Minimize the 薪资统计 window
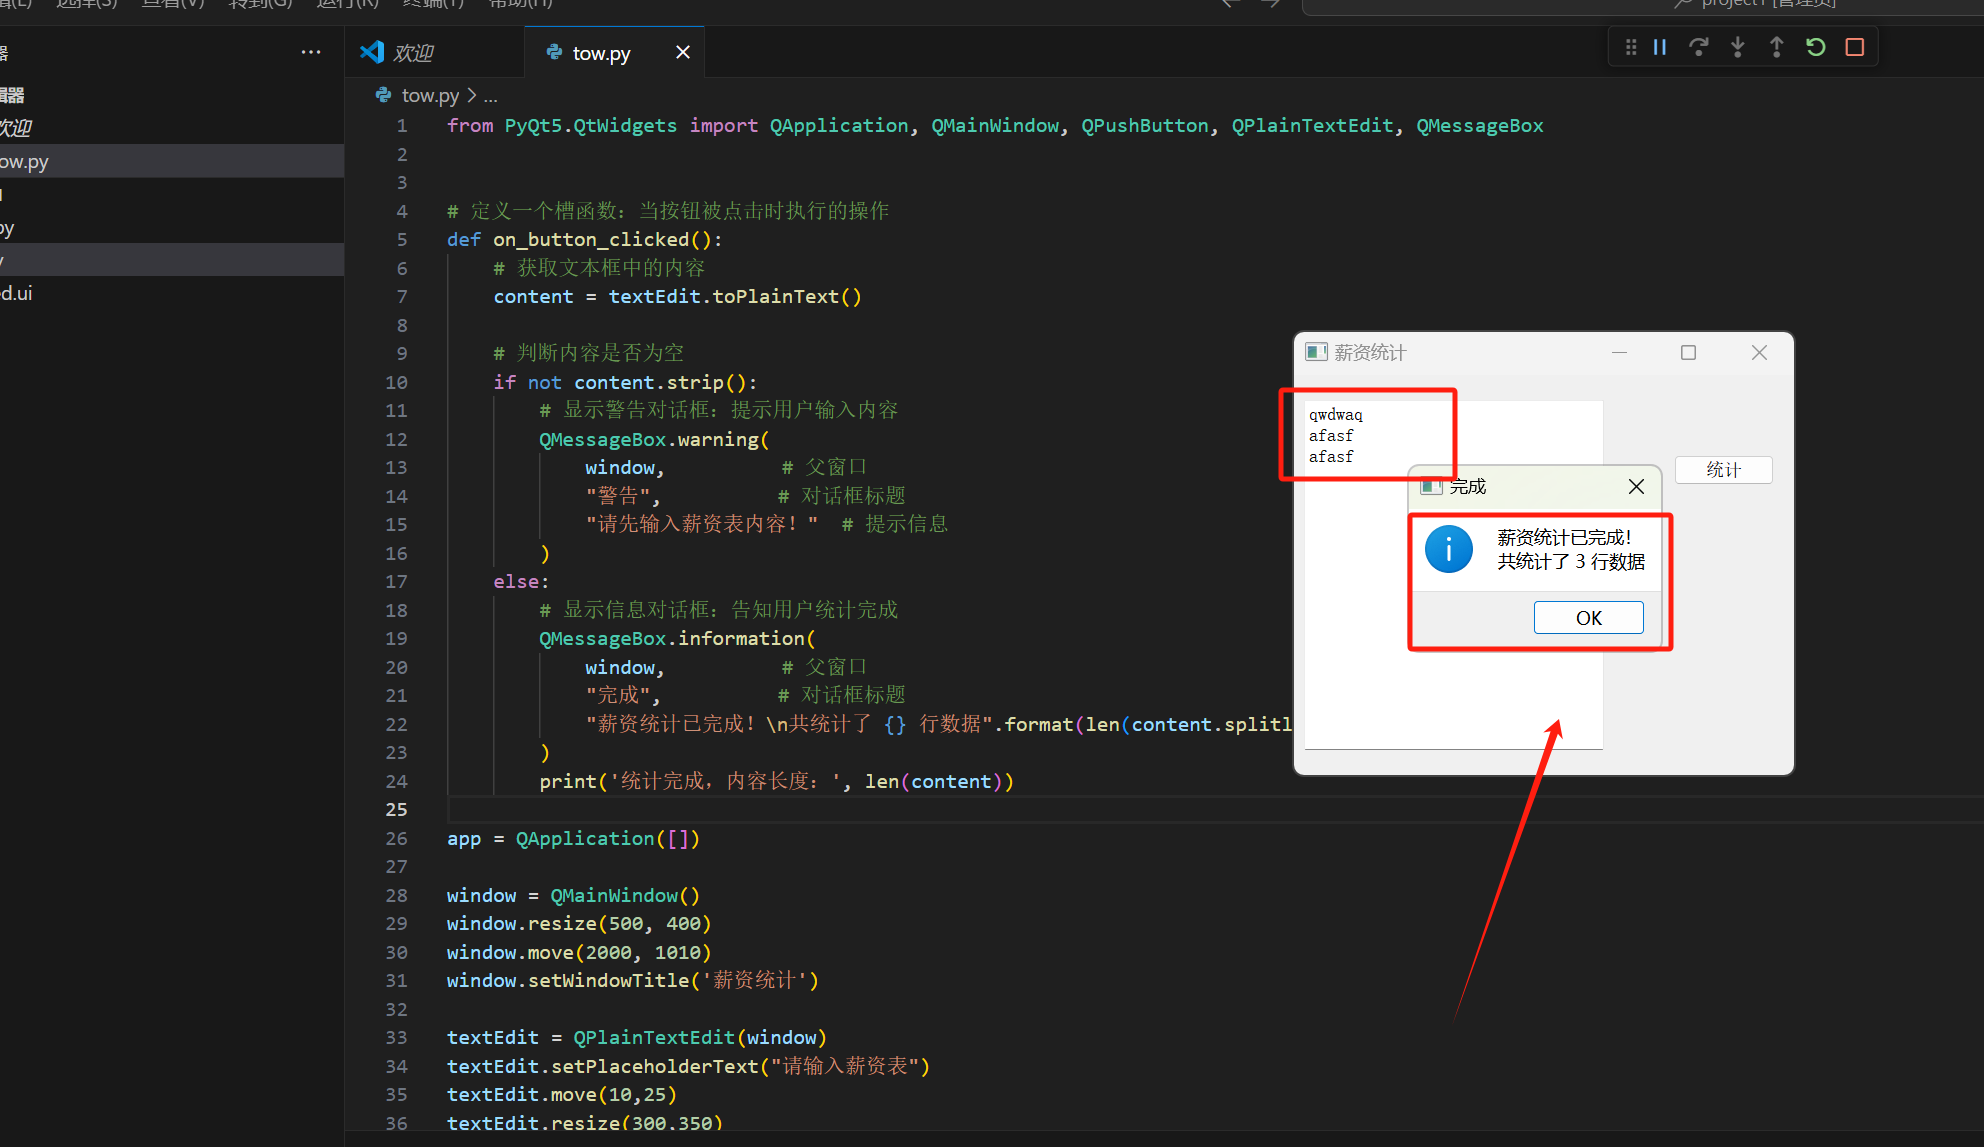The image size is (1984, 1147). tap(1619, 352)
